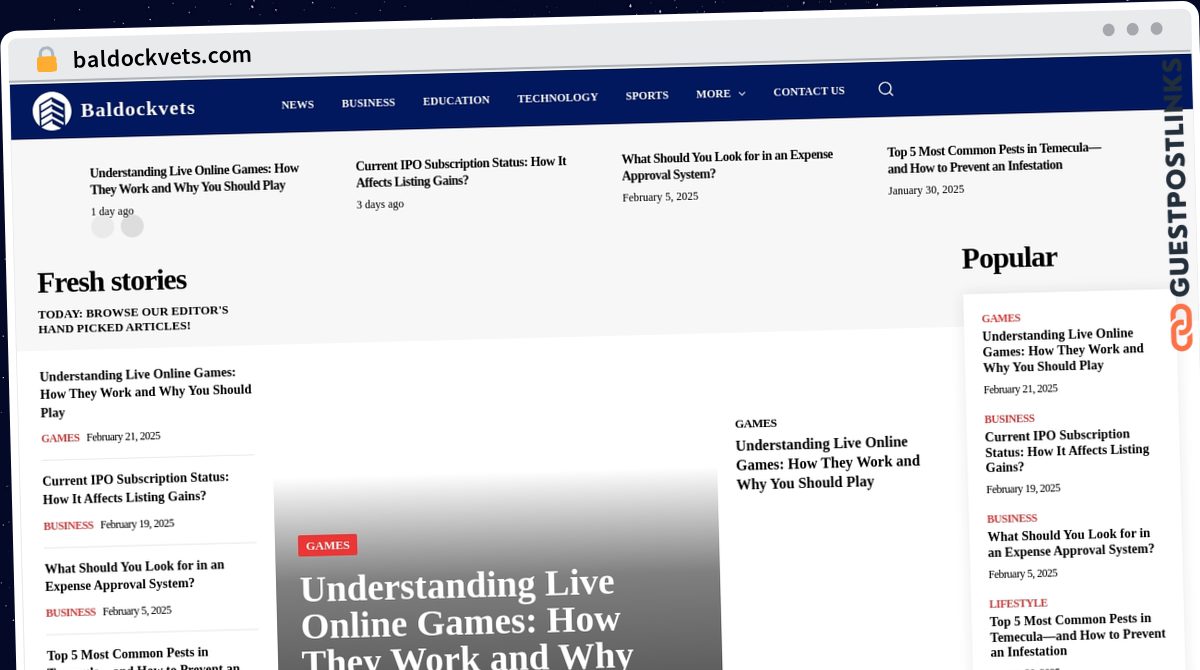The width and height of the screenshot is (1200, 670).
Task: Open the Popular sidebar Current IPO article
Action: point(1067,451)
